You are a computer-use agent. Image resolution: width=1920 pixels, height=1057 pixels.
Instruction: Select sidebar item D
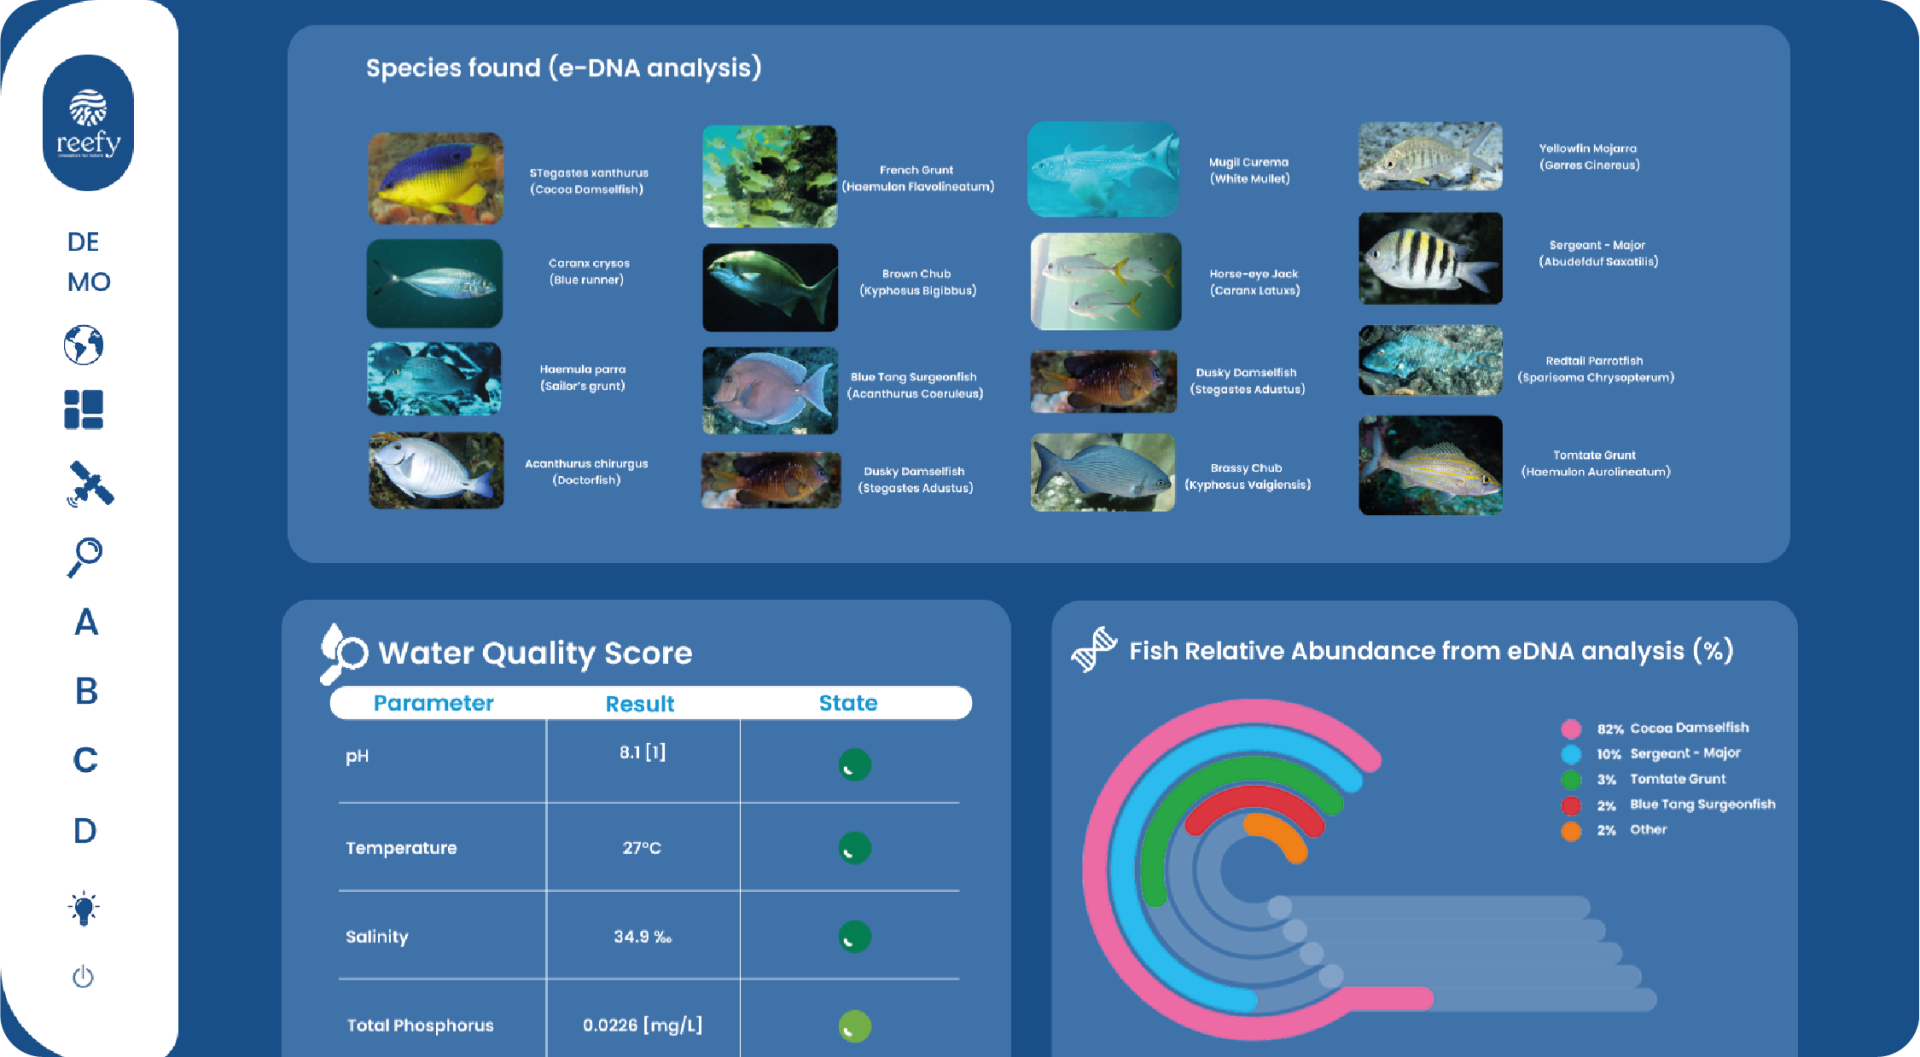85,830
